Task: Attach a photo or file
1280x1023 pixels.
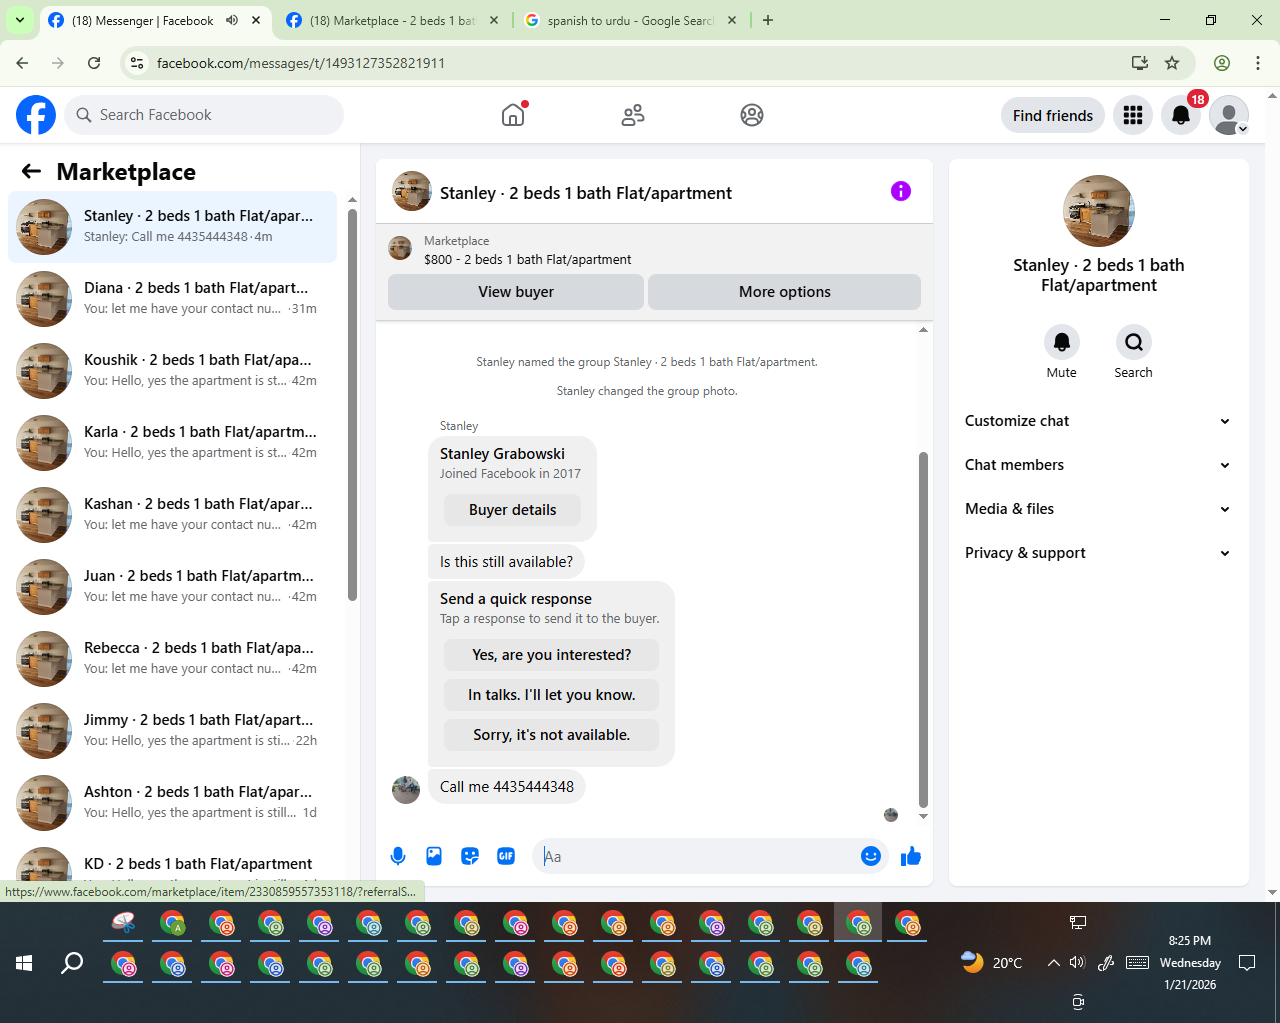Action: [x=434, y=856]
